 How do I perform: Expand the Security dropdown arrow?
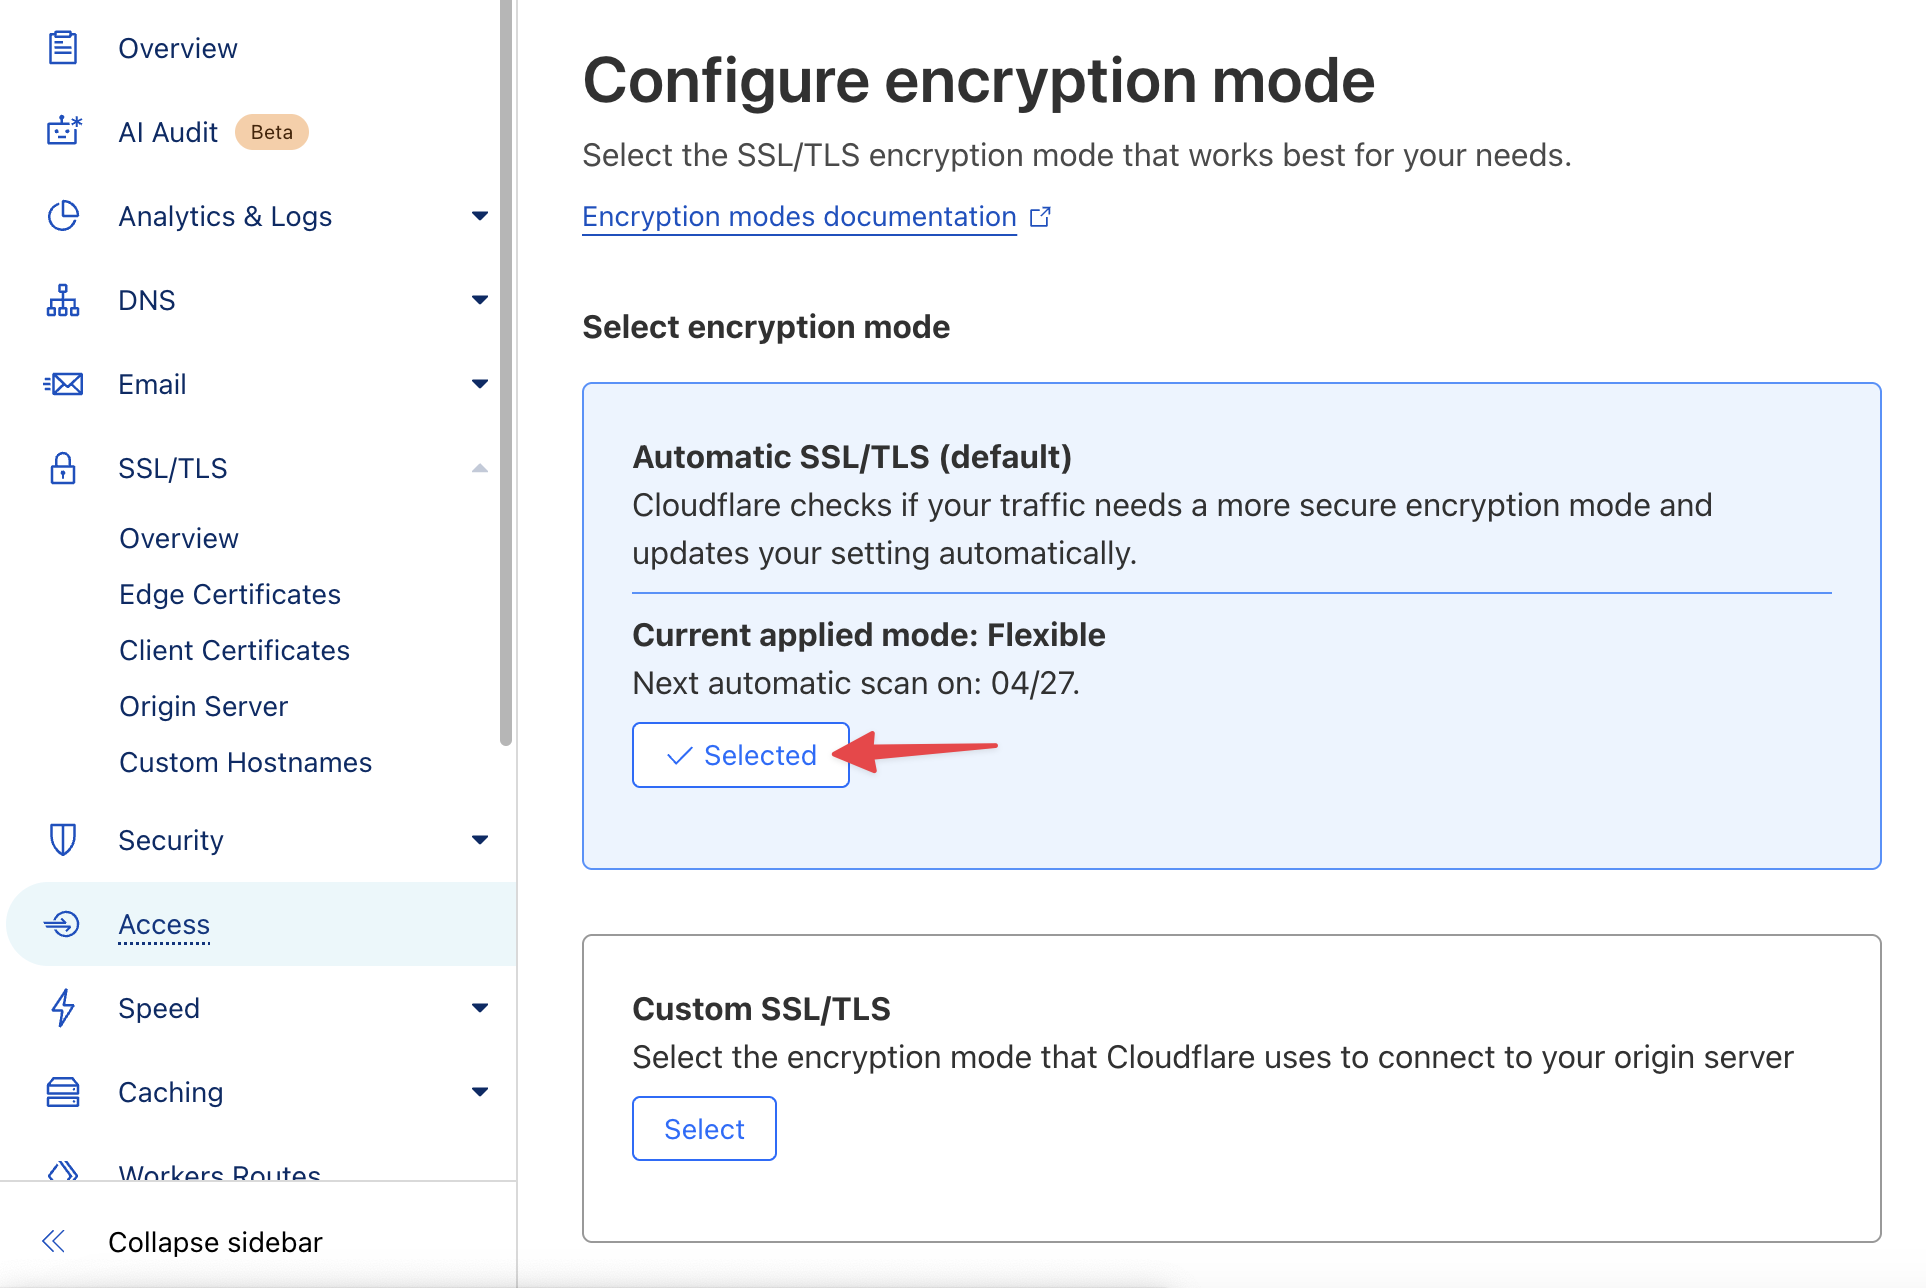coord(480,840)
